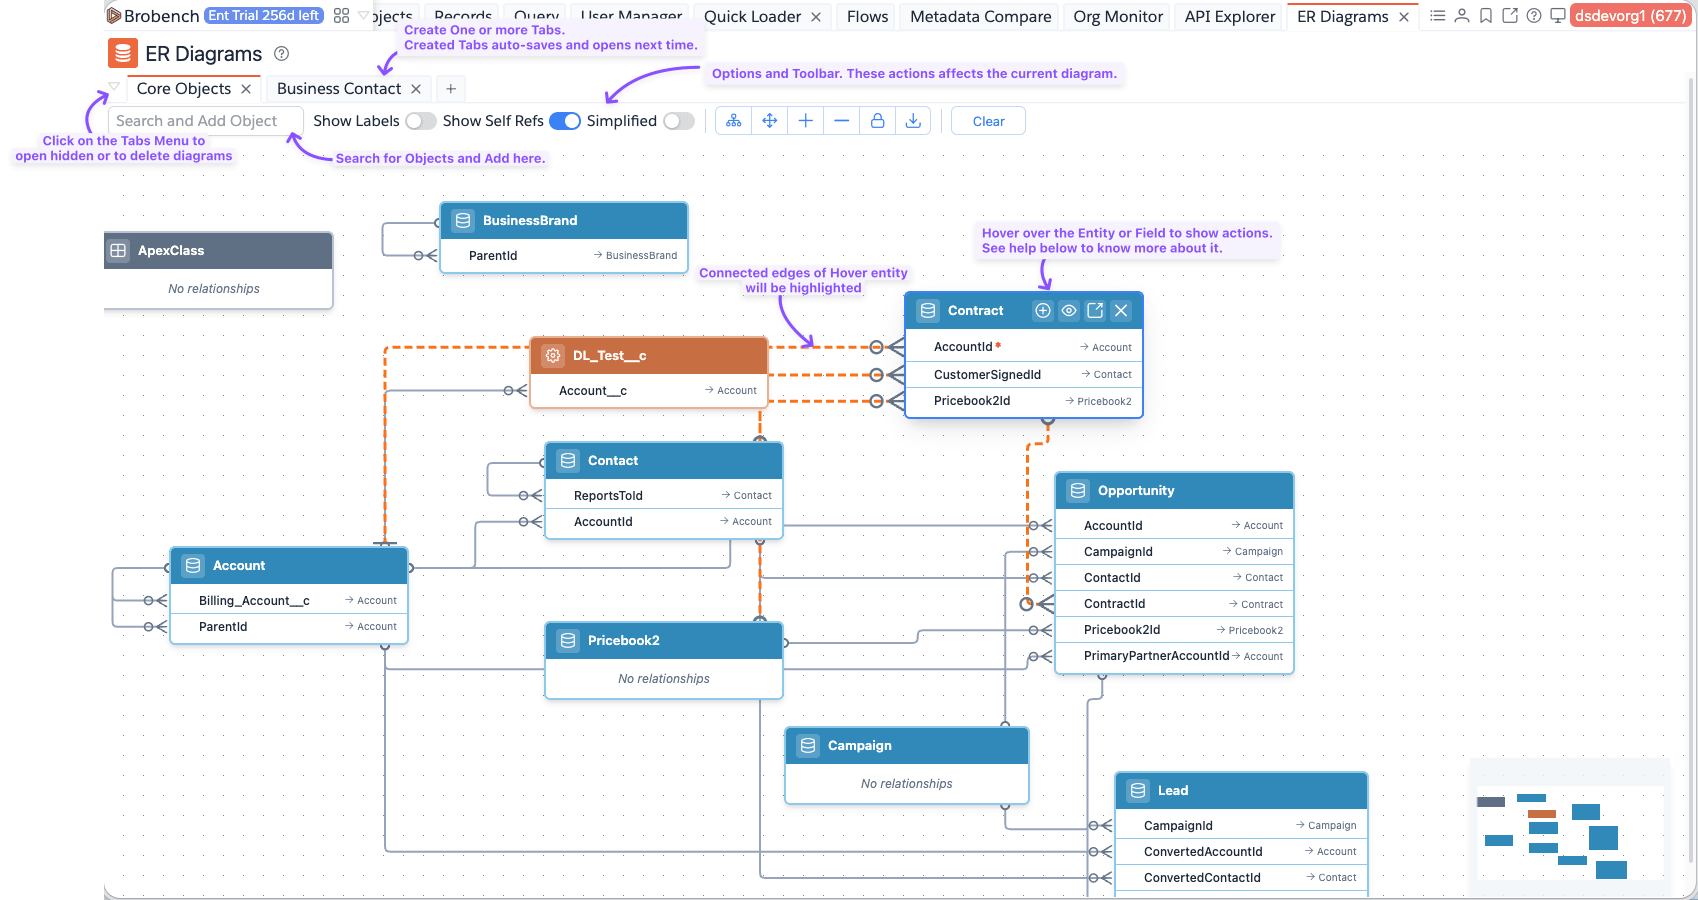Download the diagram with the export icon
1698x900 pixels.
(913, 121)
